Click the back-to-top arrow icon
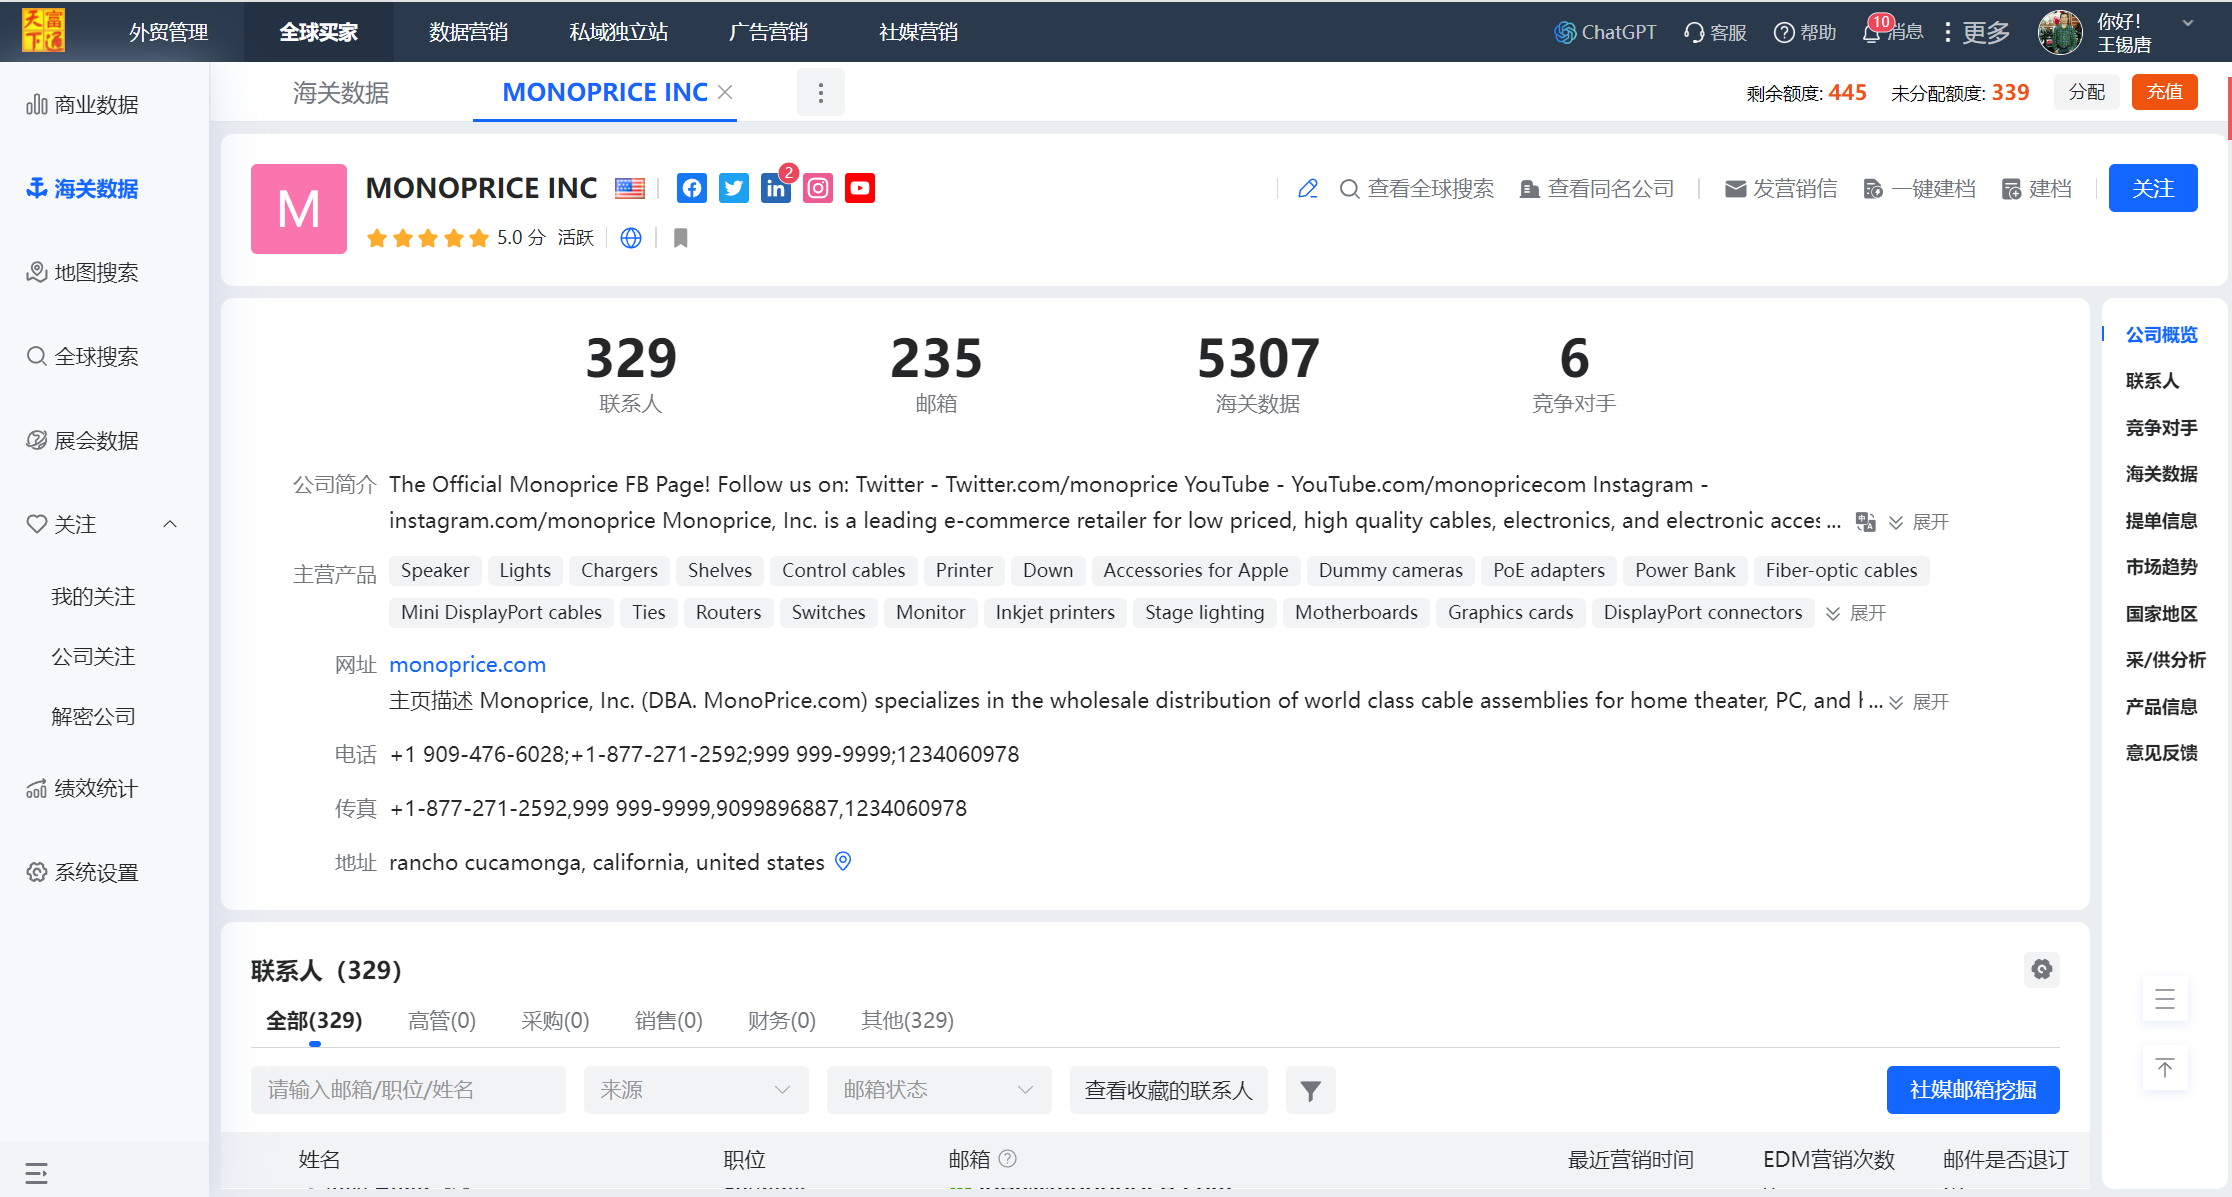The height and width of the screenshot is (1197, 2232). pos(2165,1068)
